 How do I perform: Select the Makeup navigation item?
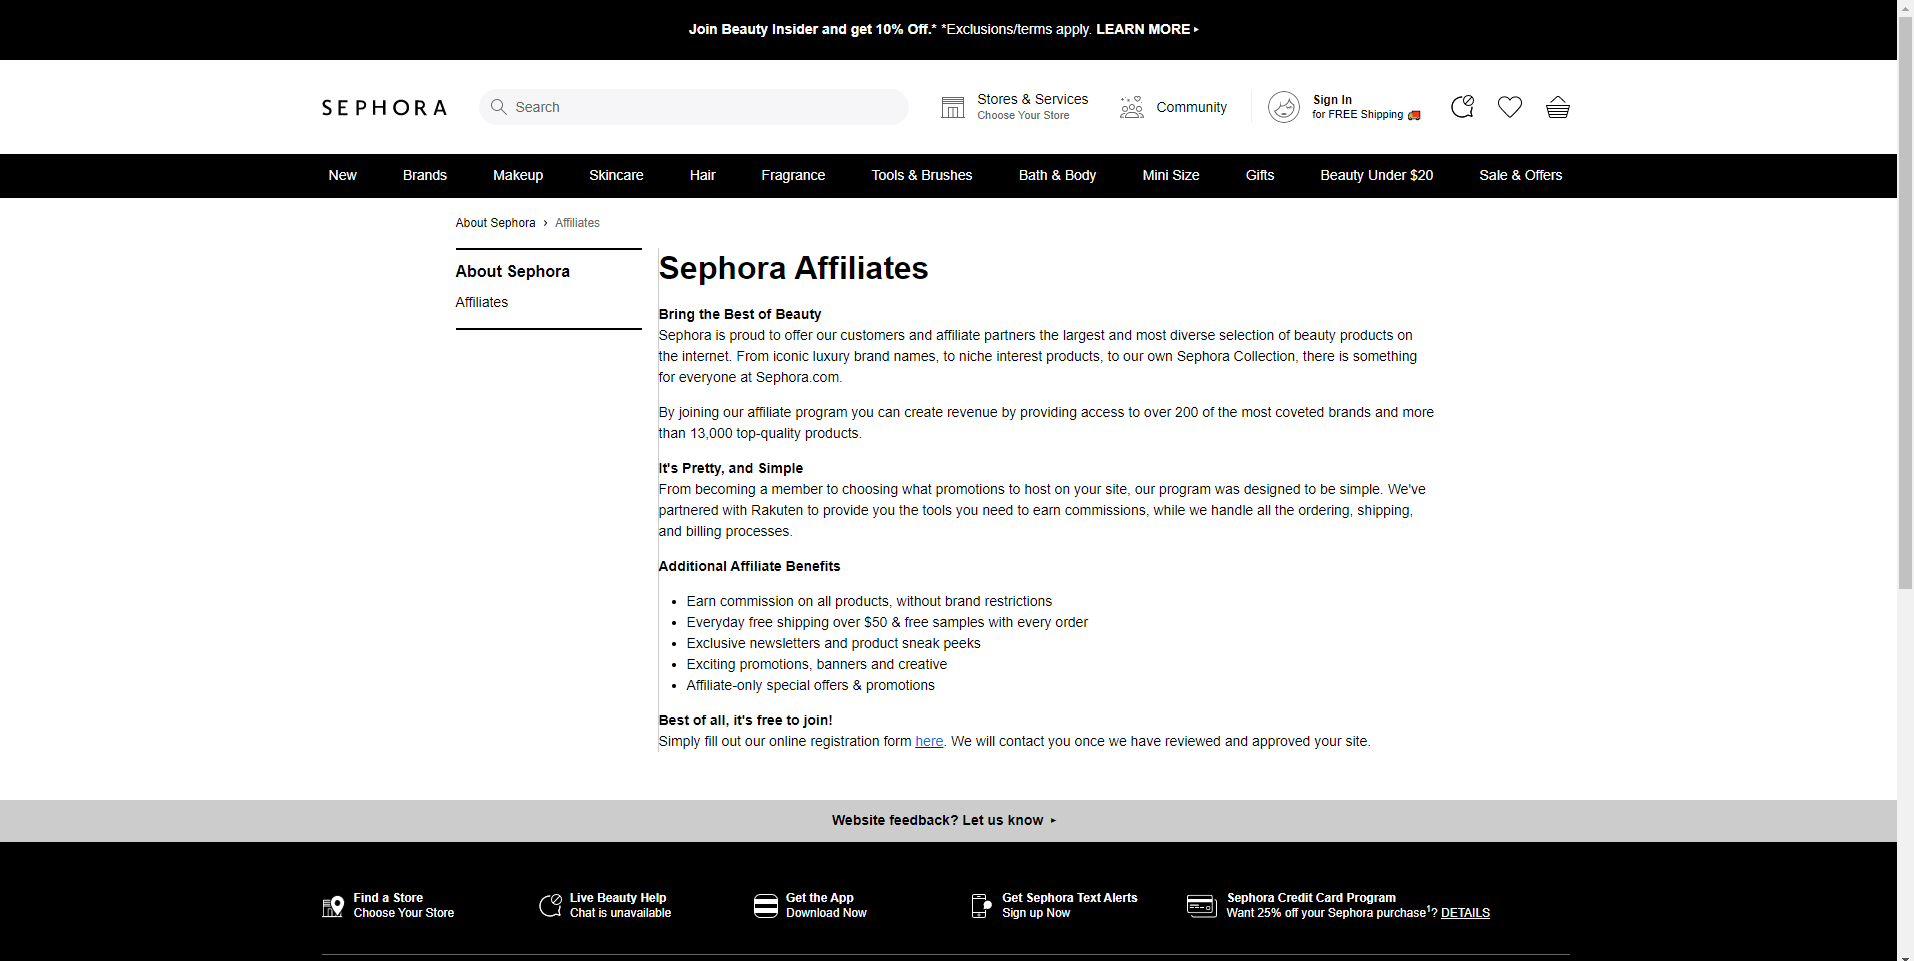517,175
